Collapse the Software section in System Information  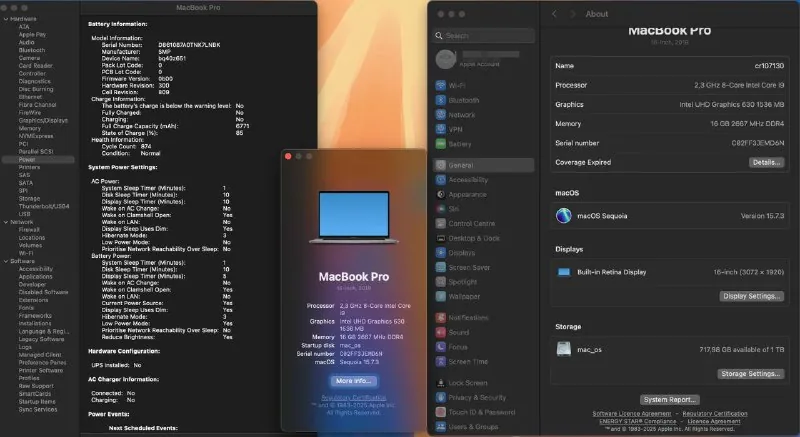point(6,261)
